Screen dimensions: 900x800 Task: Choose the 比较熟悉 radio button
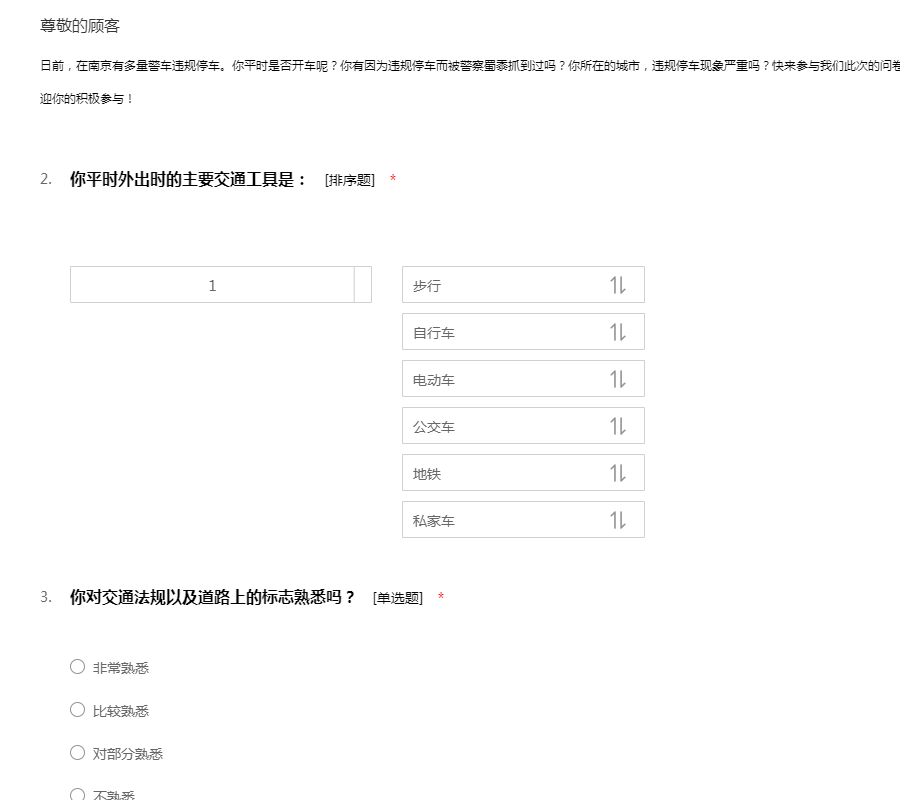click(77, 710)
